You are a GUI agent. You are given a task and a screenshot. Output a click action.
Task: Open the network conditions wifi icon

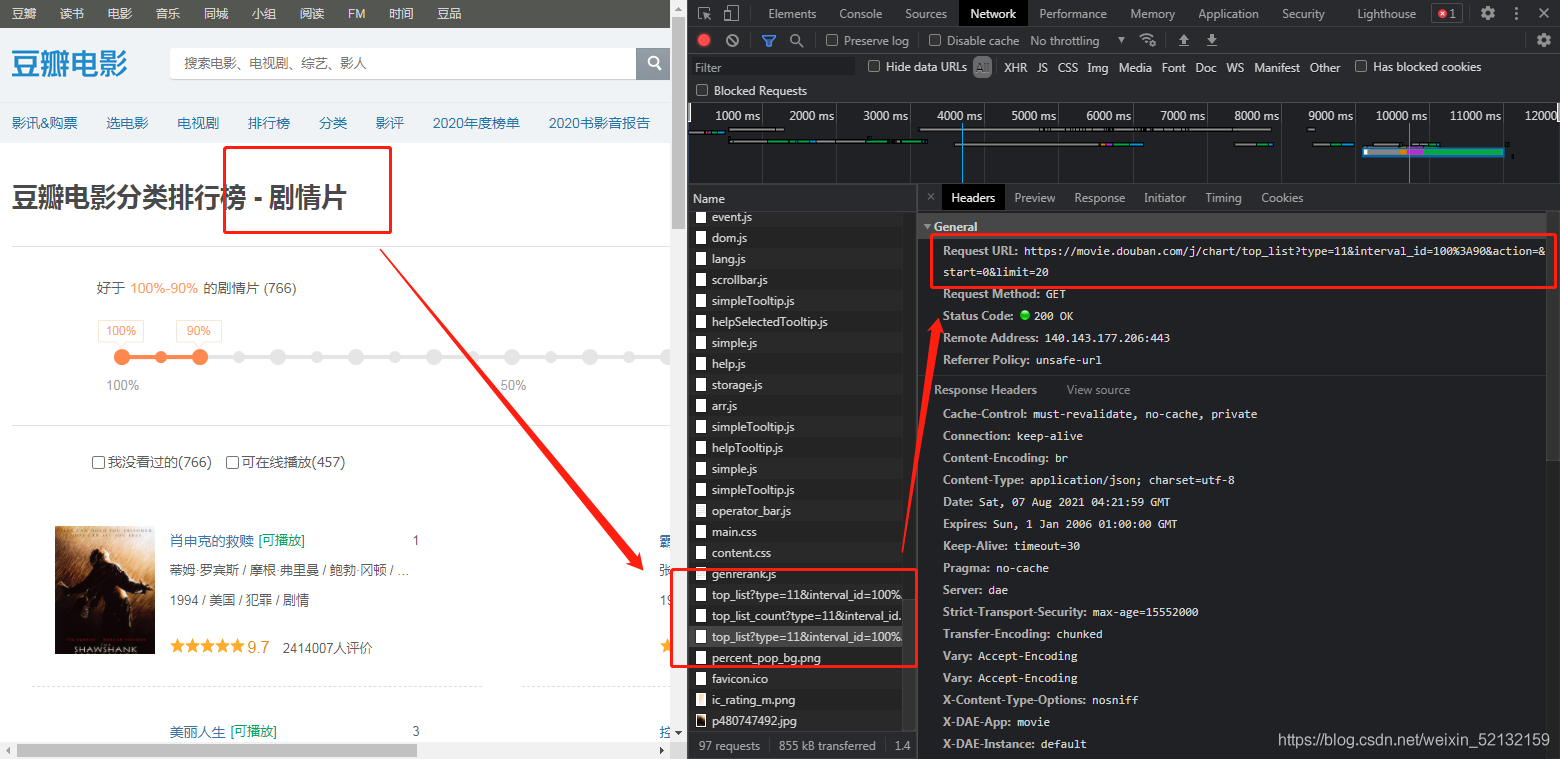(x=1148, y=40)
